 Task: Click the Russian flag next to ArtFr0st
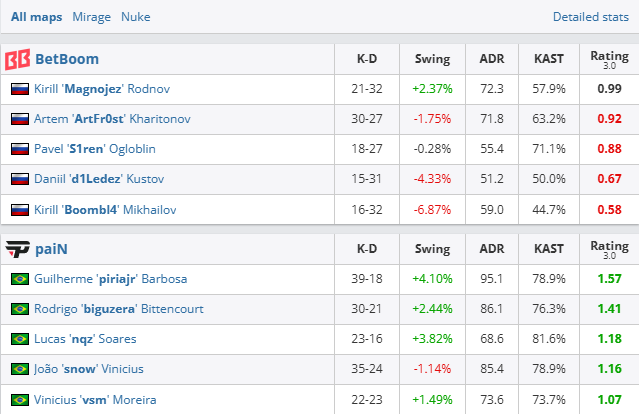coord(19,119)
